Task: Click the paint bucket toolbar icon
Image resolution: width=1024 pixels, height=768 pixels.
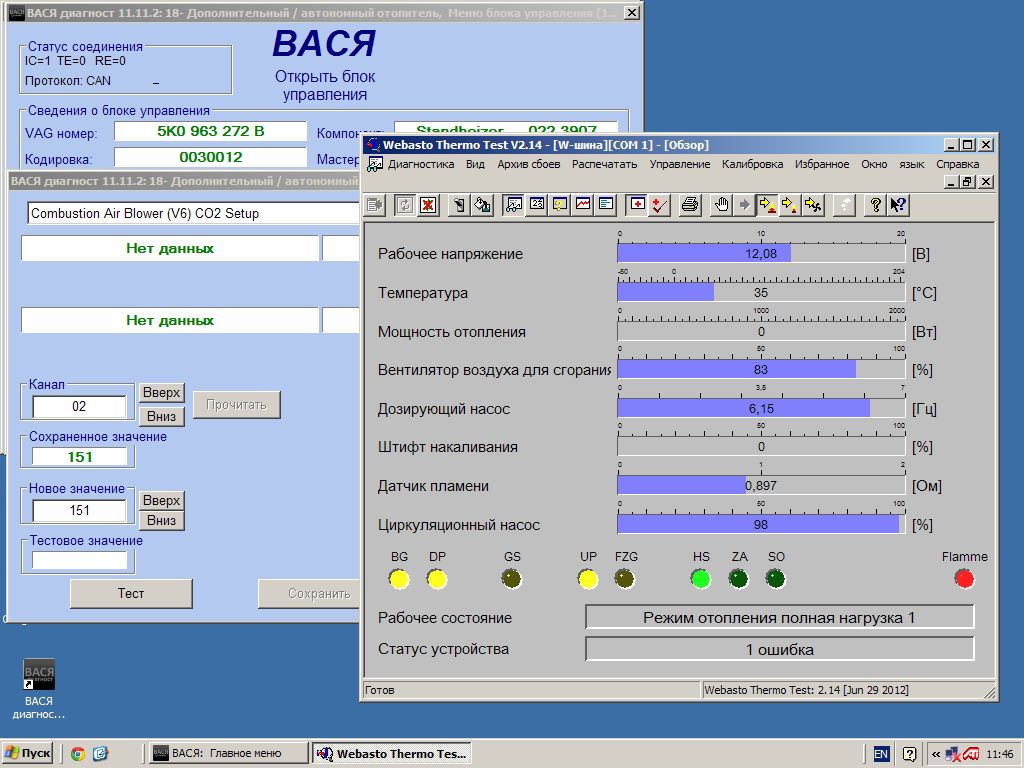Action: click(482, 205)
